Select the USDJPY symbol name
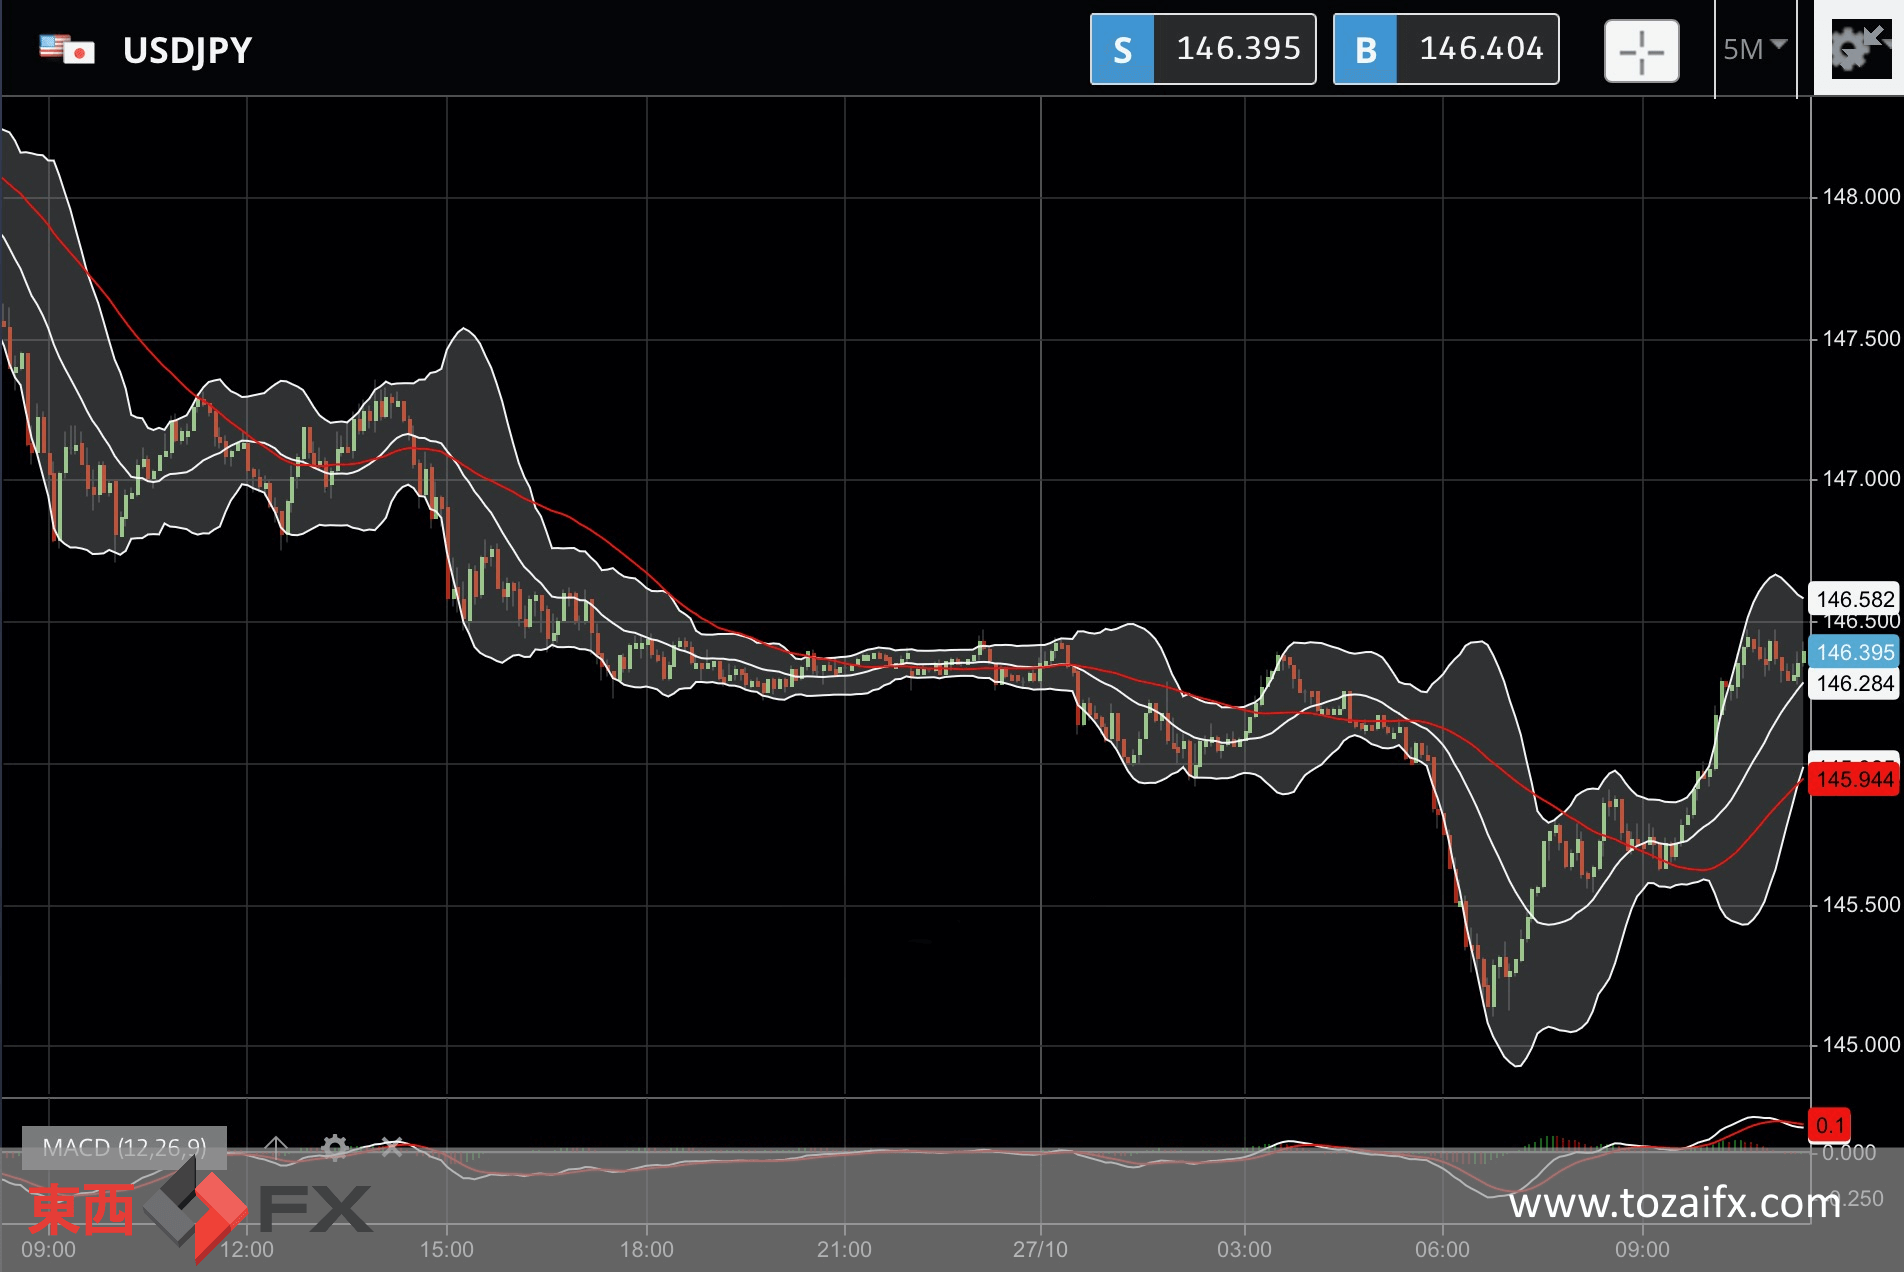Screen dimensions: 1904x1272 pyautogui.click(x=187, y=50)
